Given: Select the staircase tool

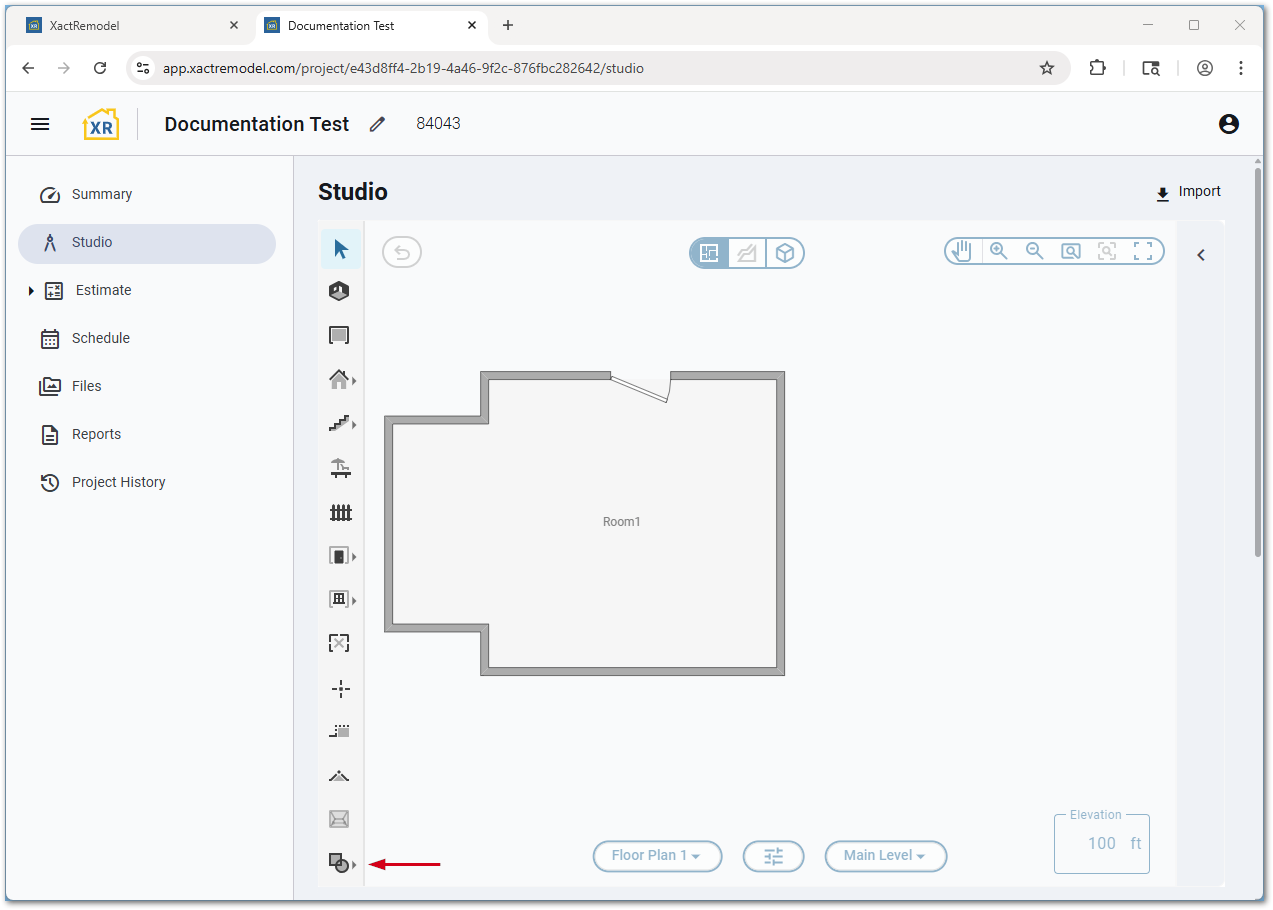Looking at the screenshot, I should [x=340, y=424].
